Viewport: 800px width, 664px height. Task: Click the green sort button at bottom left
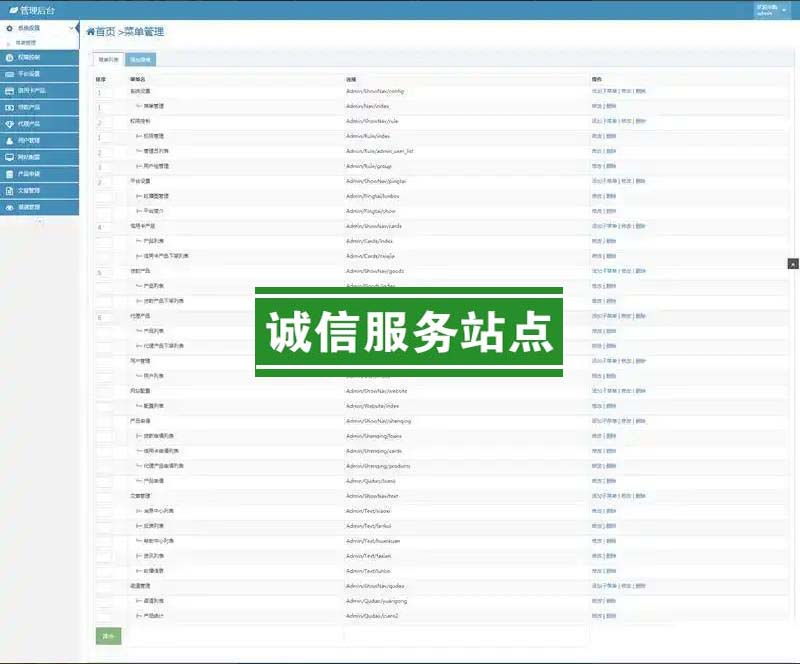pyautogui.click(x=108, y=636)
